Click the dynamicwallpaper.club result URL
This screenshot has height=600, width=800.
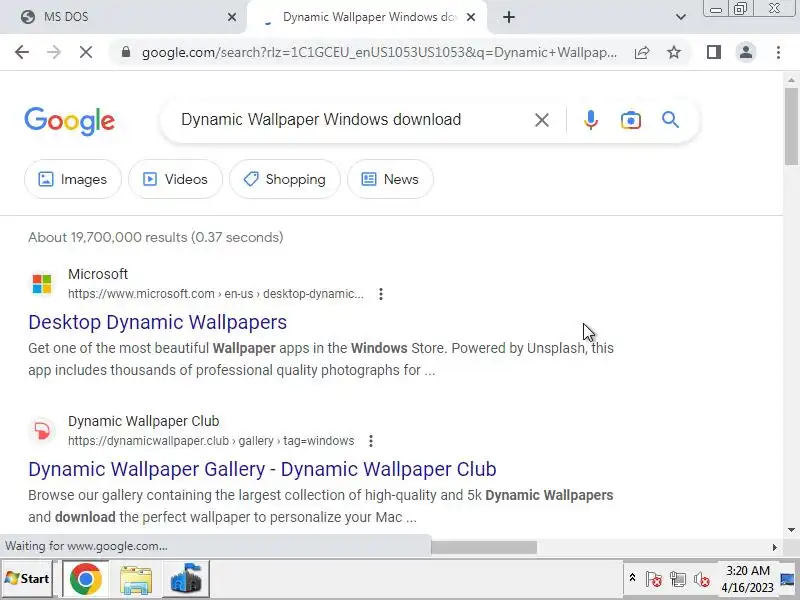coord(211,441)
